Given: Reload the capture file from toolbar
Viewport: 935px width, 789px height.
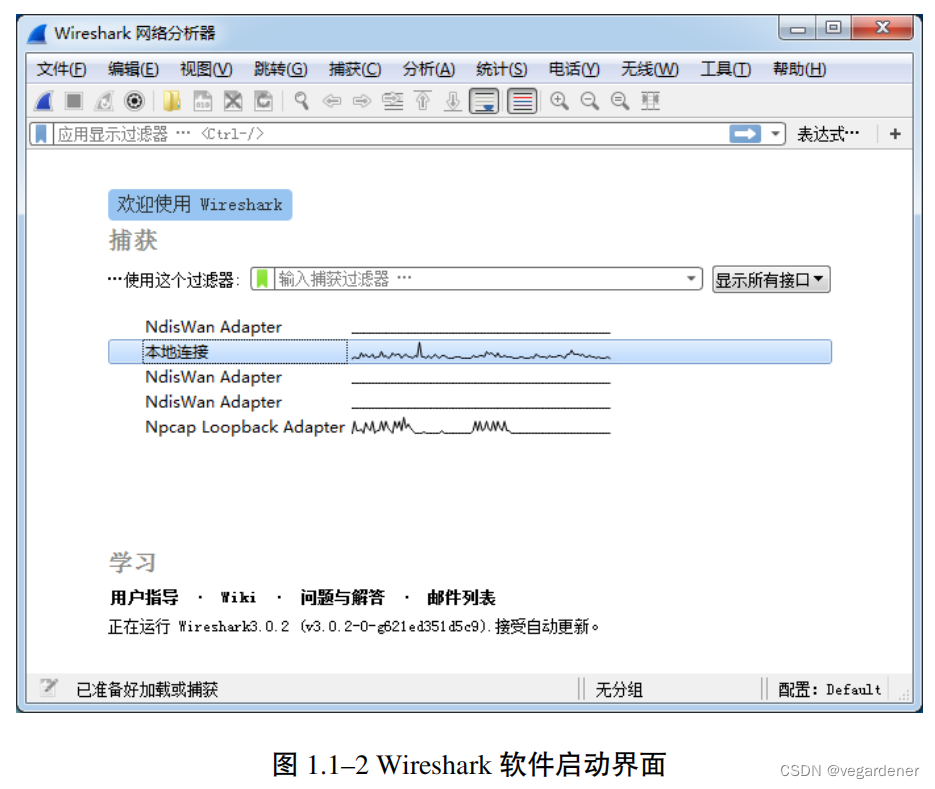Looking at the screenshot, I should coord(263,101).
